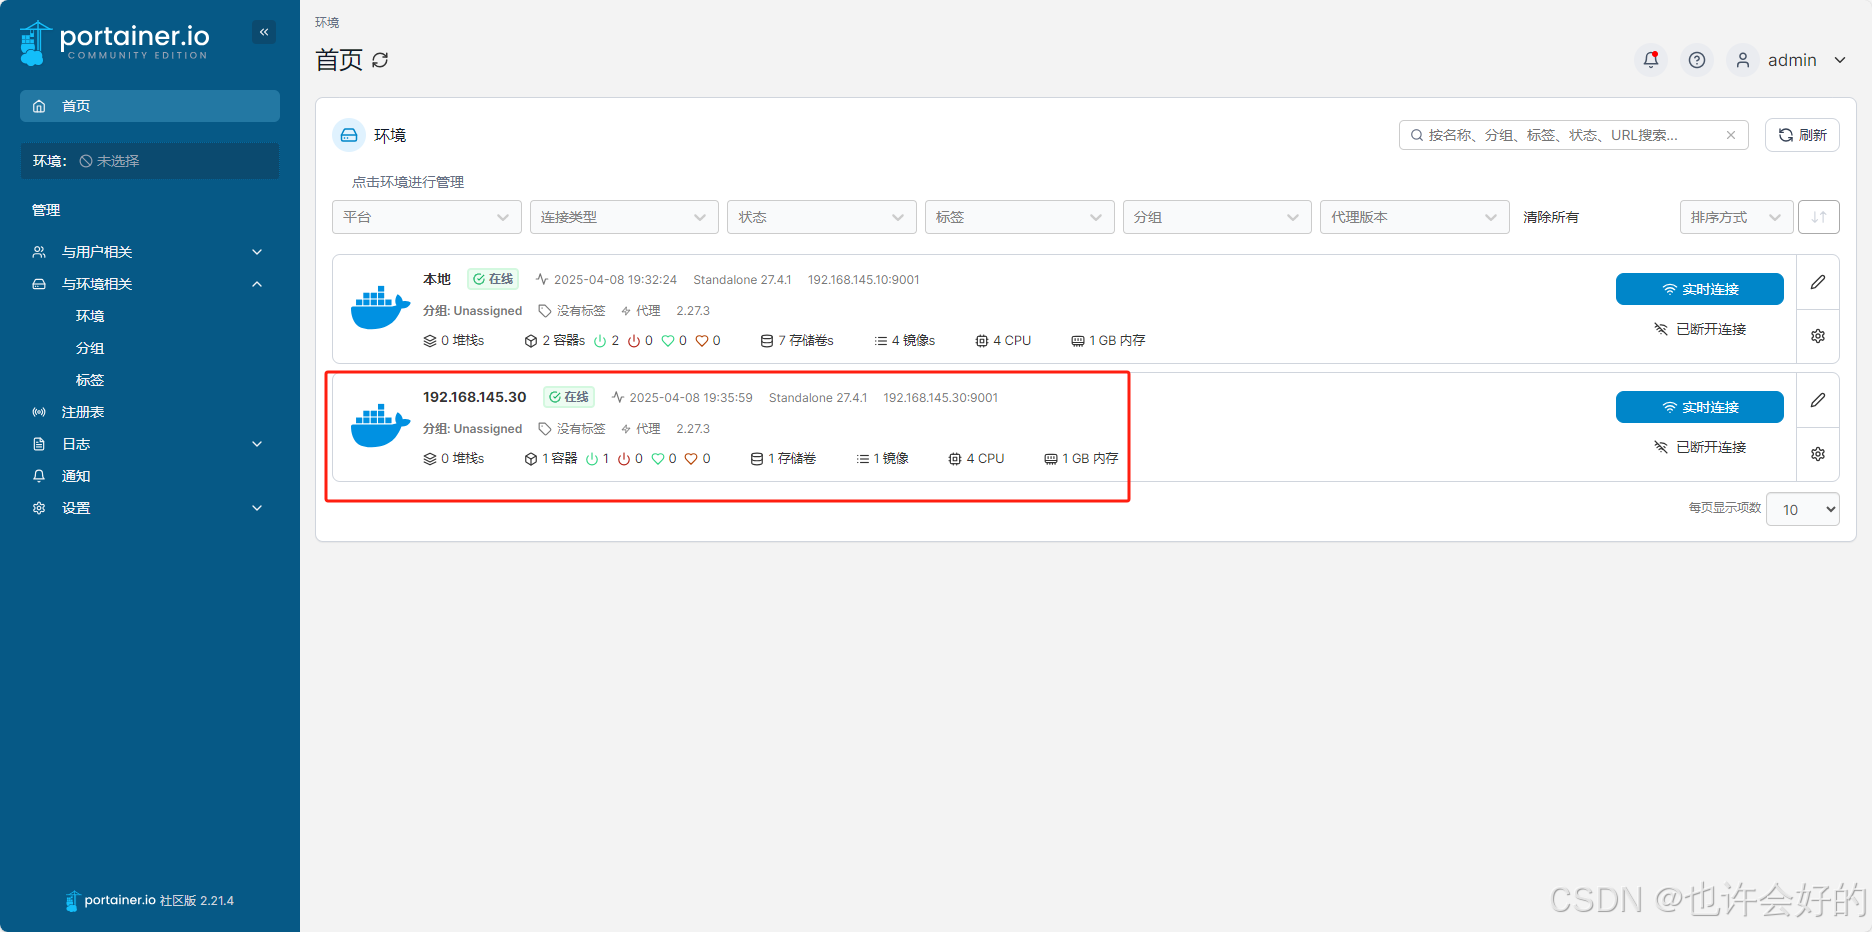This screenshot has height=932, width=1872.
Task: Click 已断开连接 for the 本地 environment
Action: pyautogui.click(x=1700, y=329)
